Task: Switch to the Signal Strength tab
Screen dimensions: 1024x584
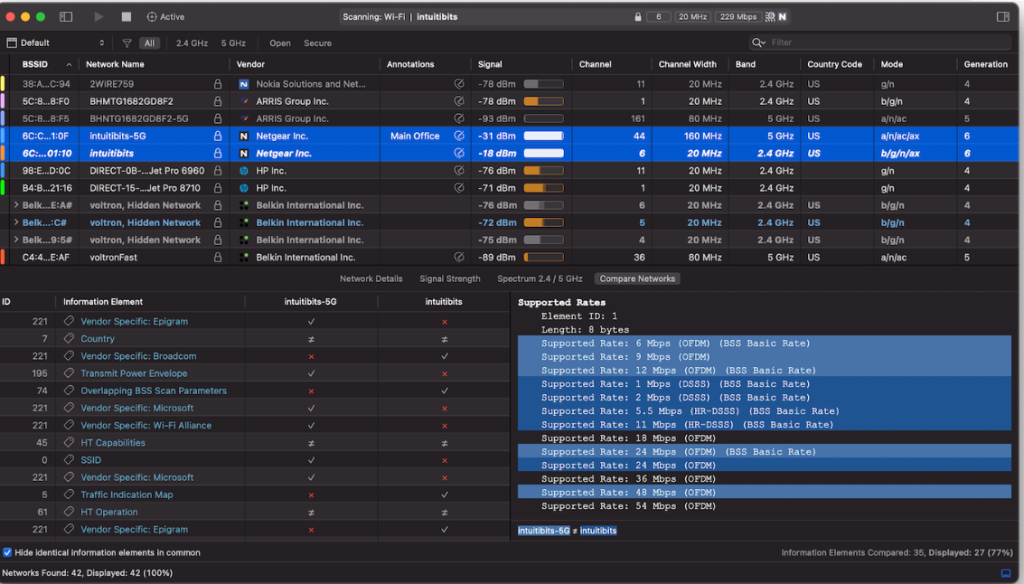Action: point(449,278)
